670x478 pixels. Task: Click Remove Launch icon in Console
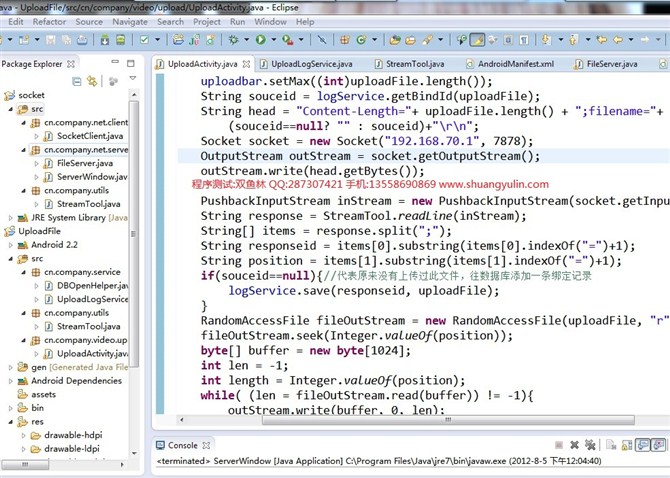575,445
